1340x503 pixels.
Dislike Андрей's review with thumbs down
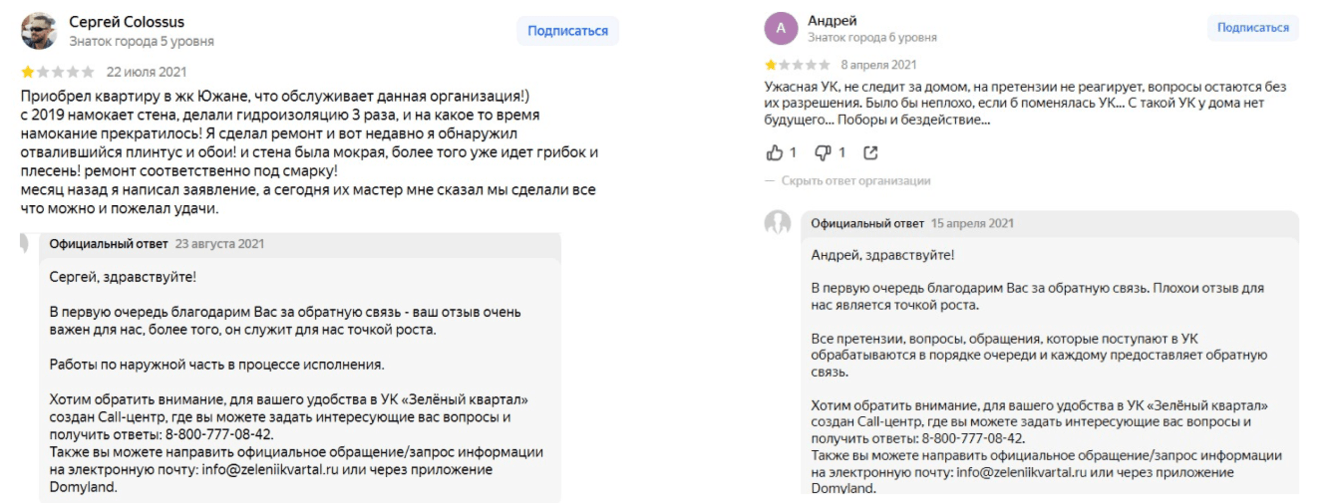[823, 153]
